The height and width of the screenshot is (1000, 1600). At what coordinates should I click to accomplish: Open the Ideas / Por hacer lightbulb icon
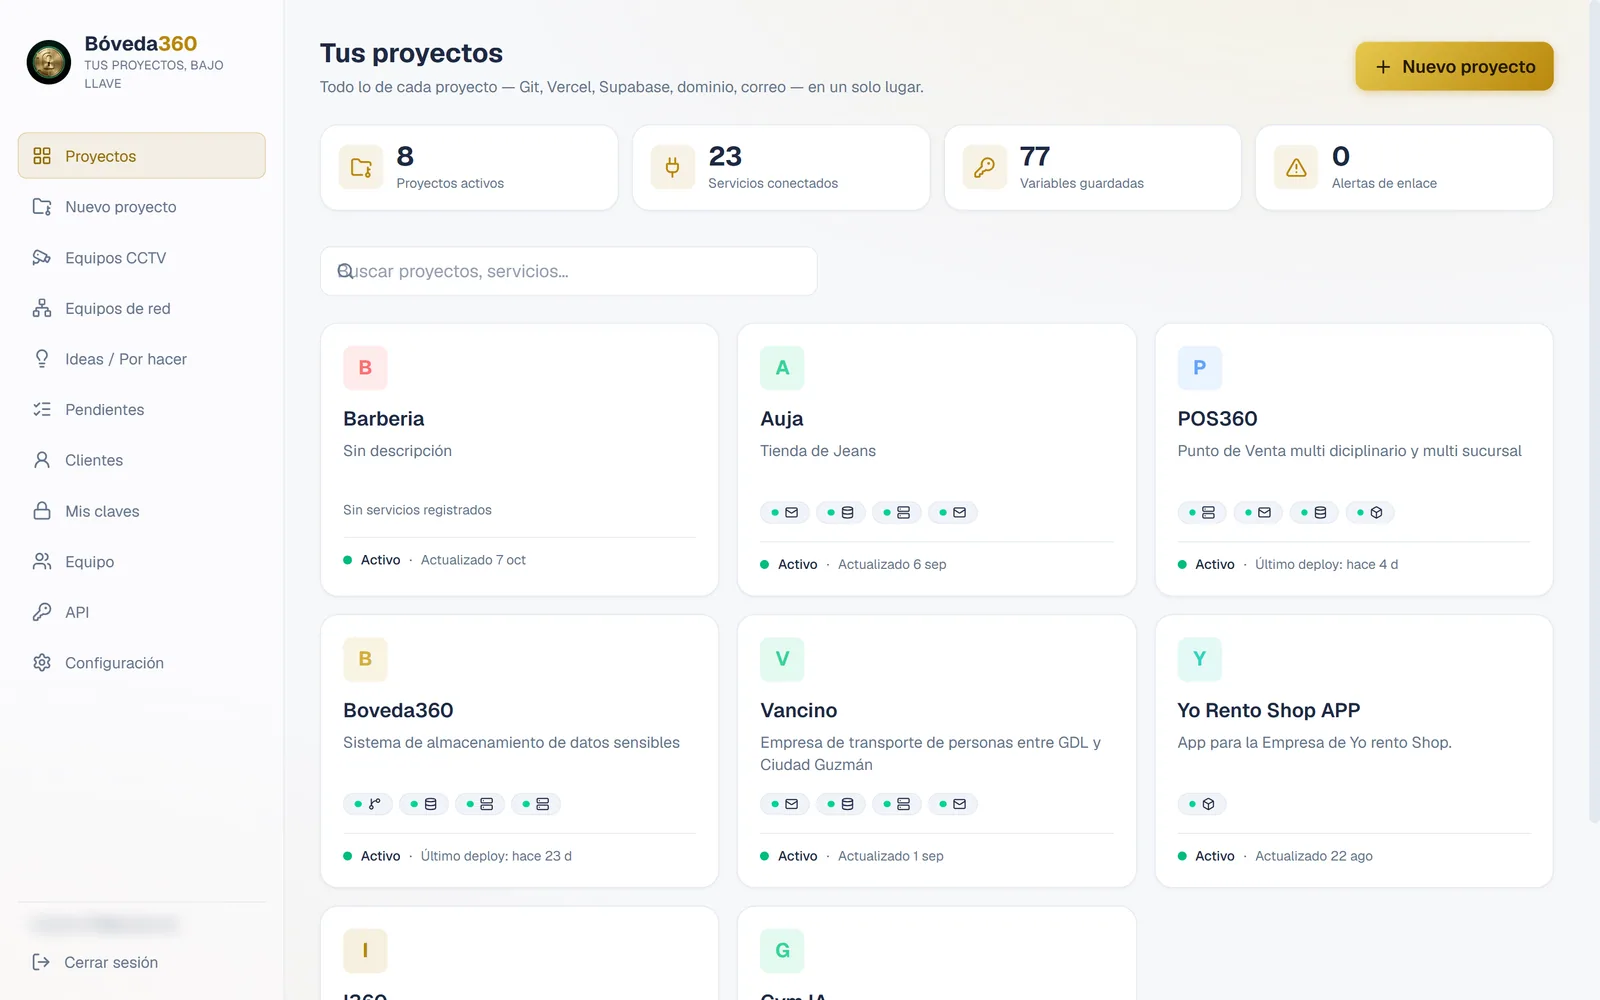[42, 359]
